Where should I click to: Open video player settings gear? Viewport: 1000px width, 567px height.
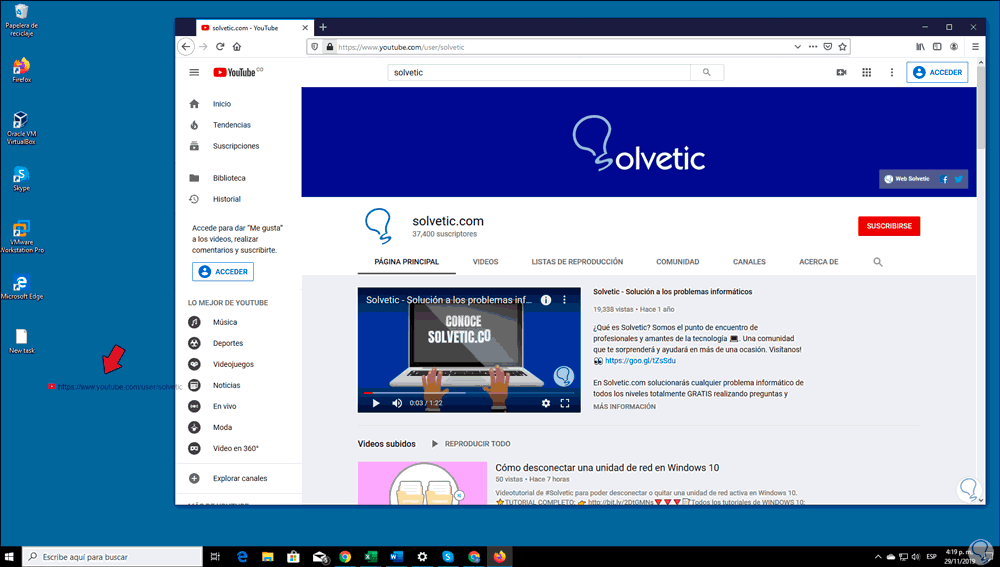(546, 403)
